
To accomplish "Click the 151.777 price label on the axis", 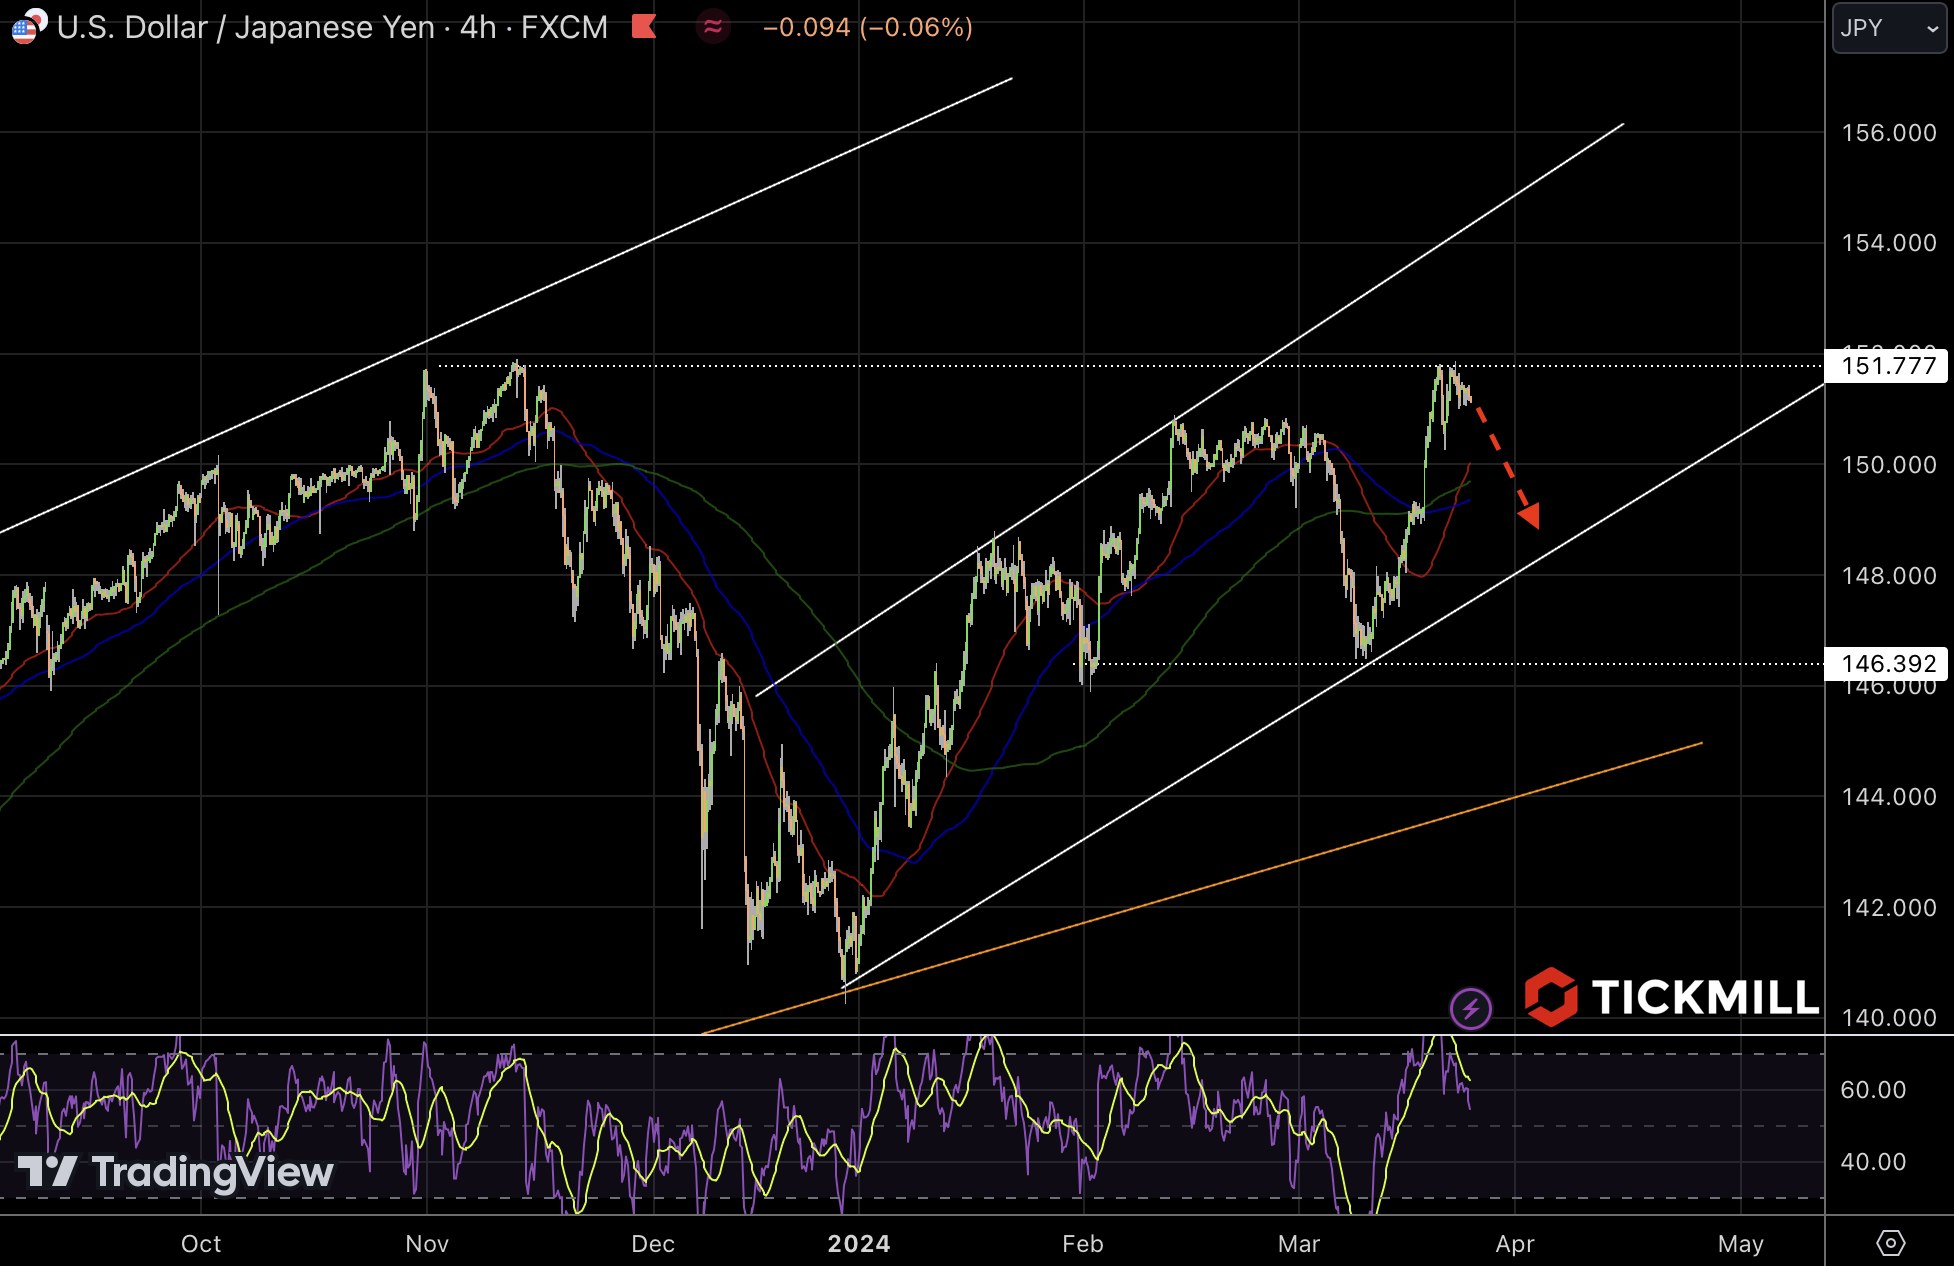I will click(x=1887, y=366).
